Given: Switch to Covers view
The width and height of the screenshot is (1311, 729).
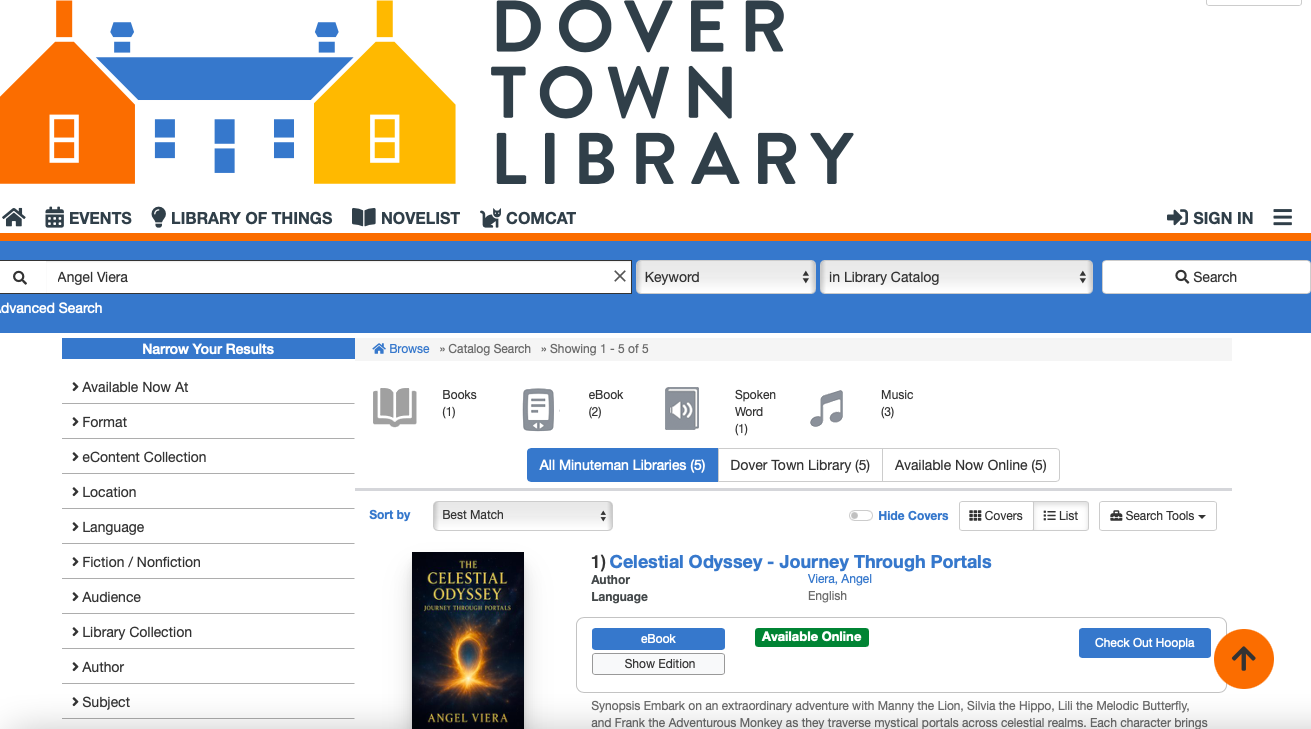Looking at the screenshot, I should coord(996,516).
